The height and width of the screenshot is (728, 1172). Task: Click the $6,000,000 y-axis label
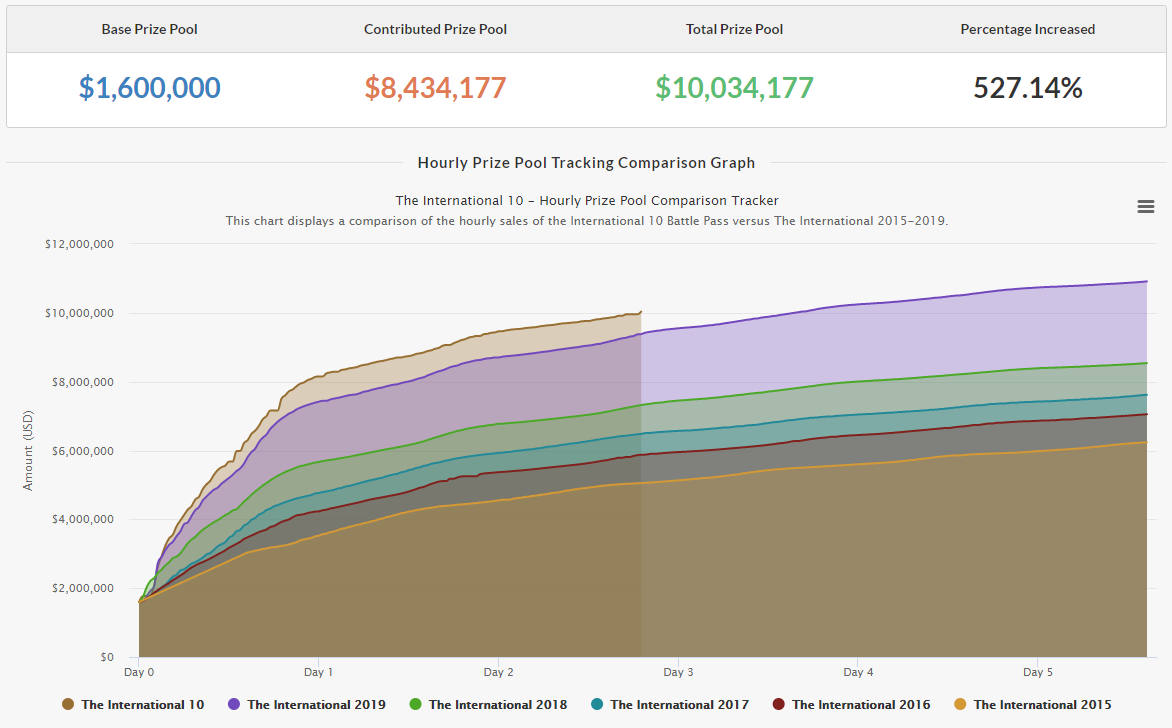(82, 451)
